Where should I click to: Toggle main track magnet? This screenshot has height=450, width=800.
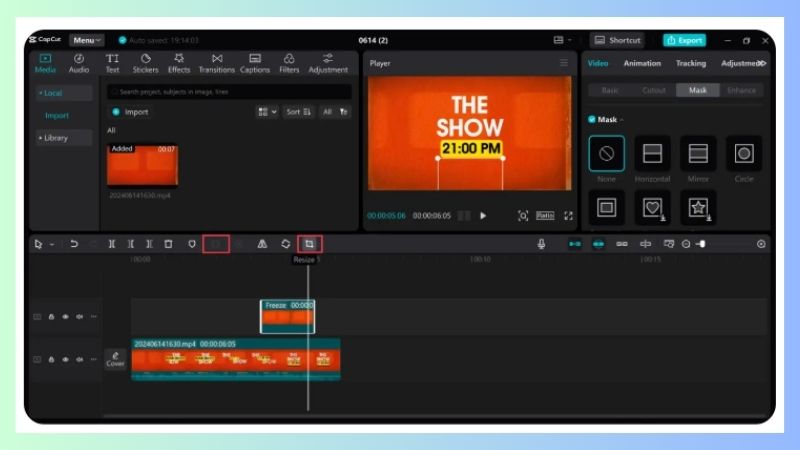click(575, 244)
